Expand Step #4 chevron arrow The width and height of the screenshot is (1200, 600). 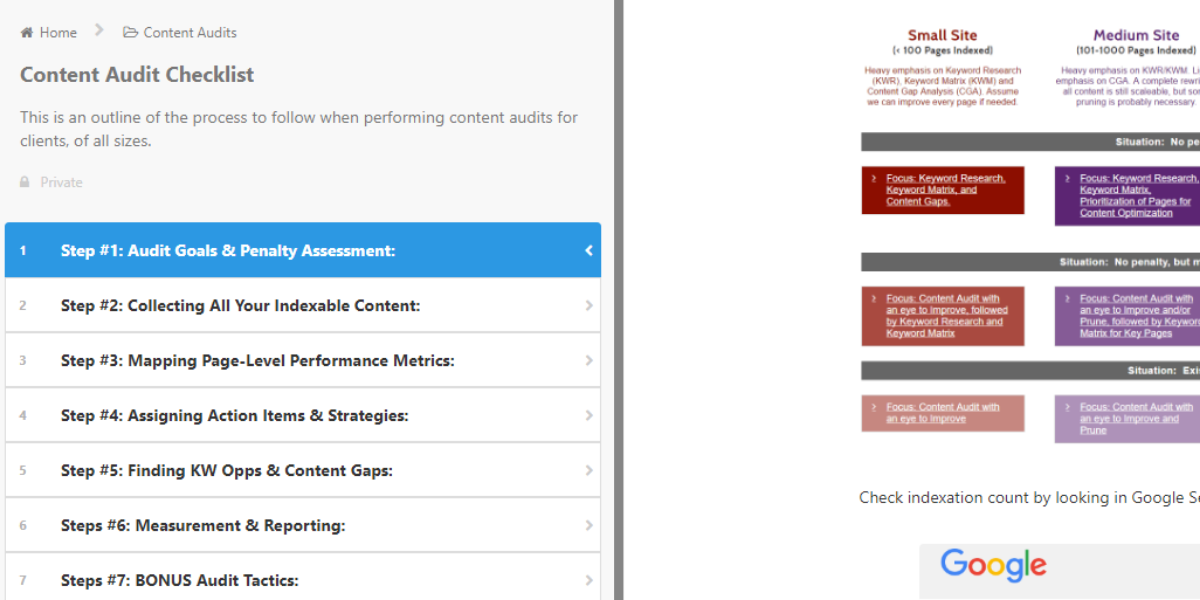[589, 416]
